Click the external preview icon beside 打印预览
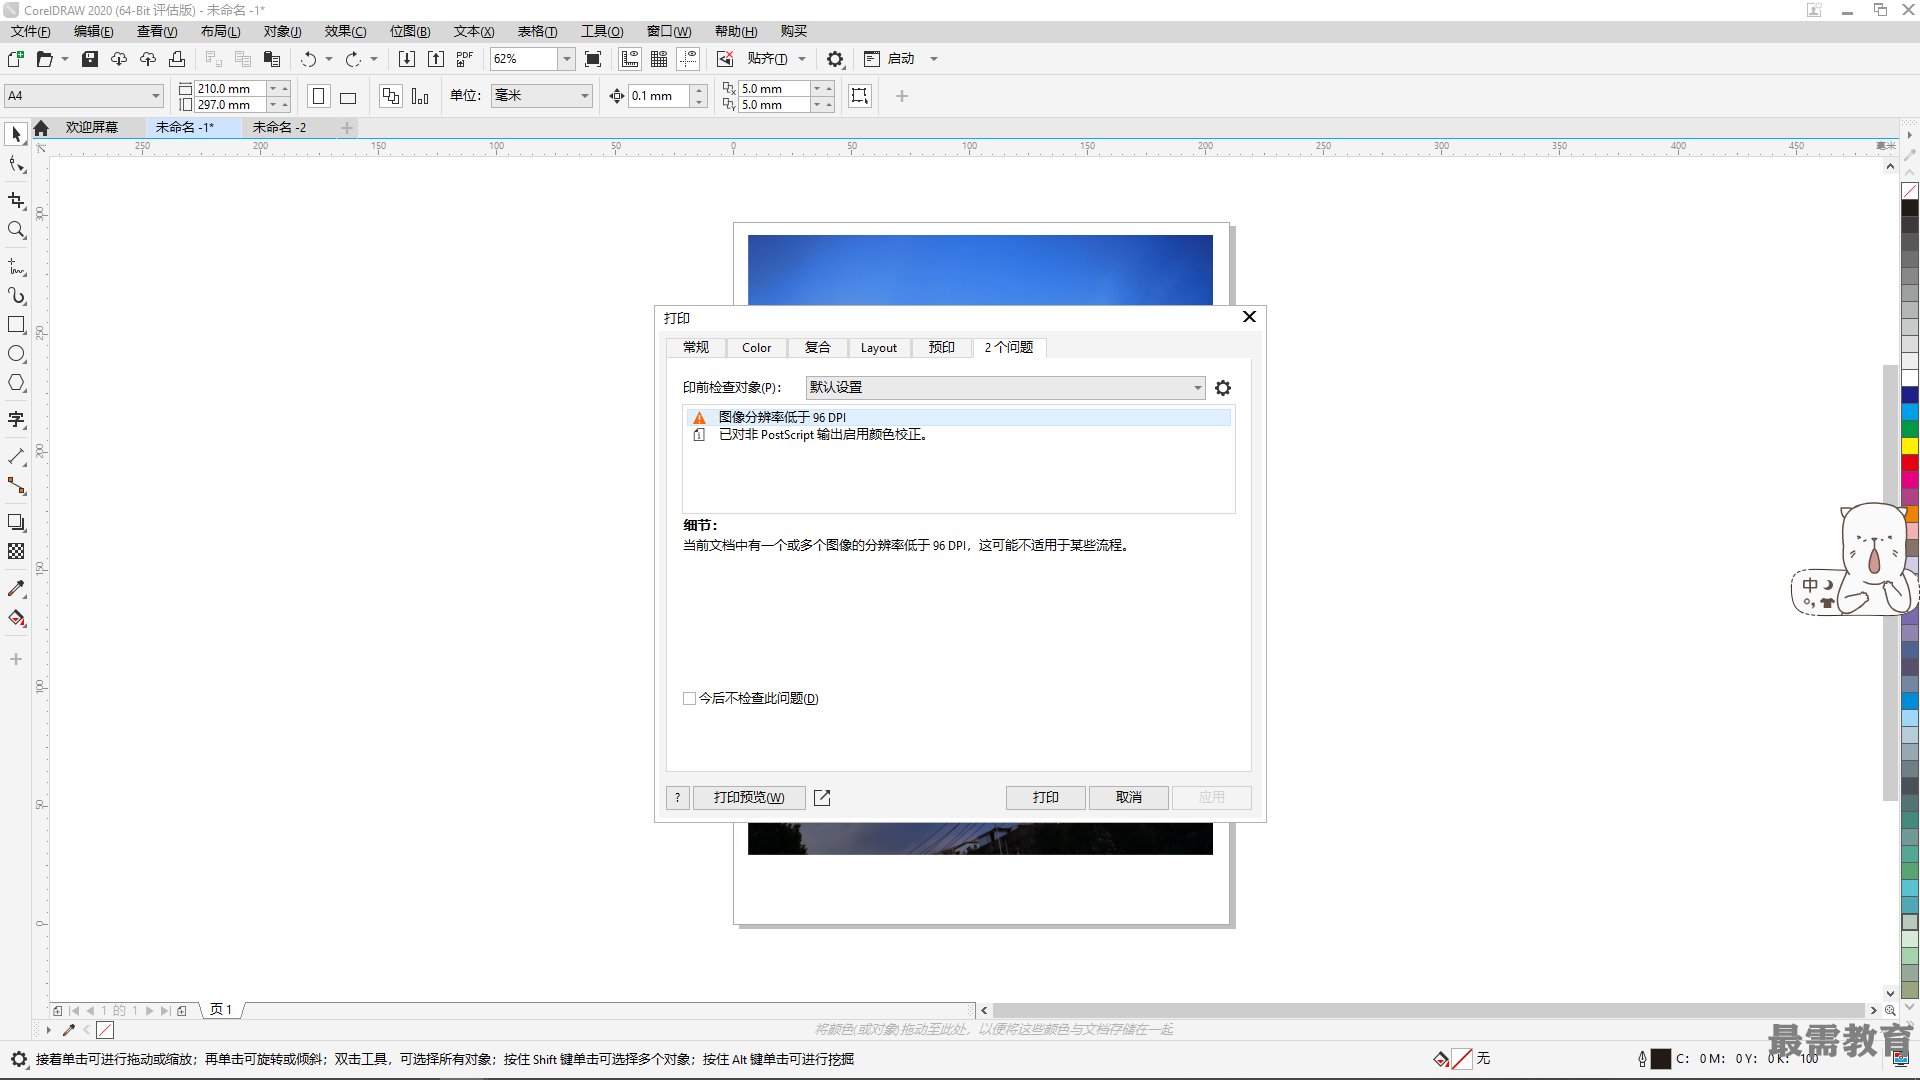1920x1080 pixels. (822, 797)
